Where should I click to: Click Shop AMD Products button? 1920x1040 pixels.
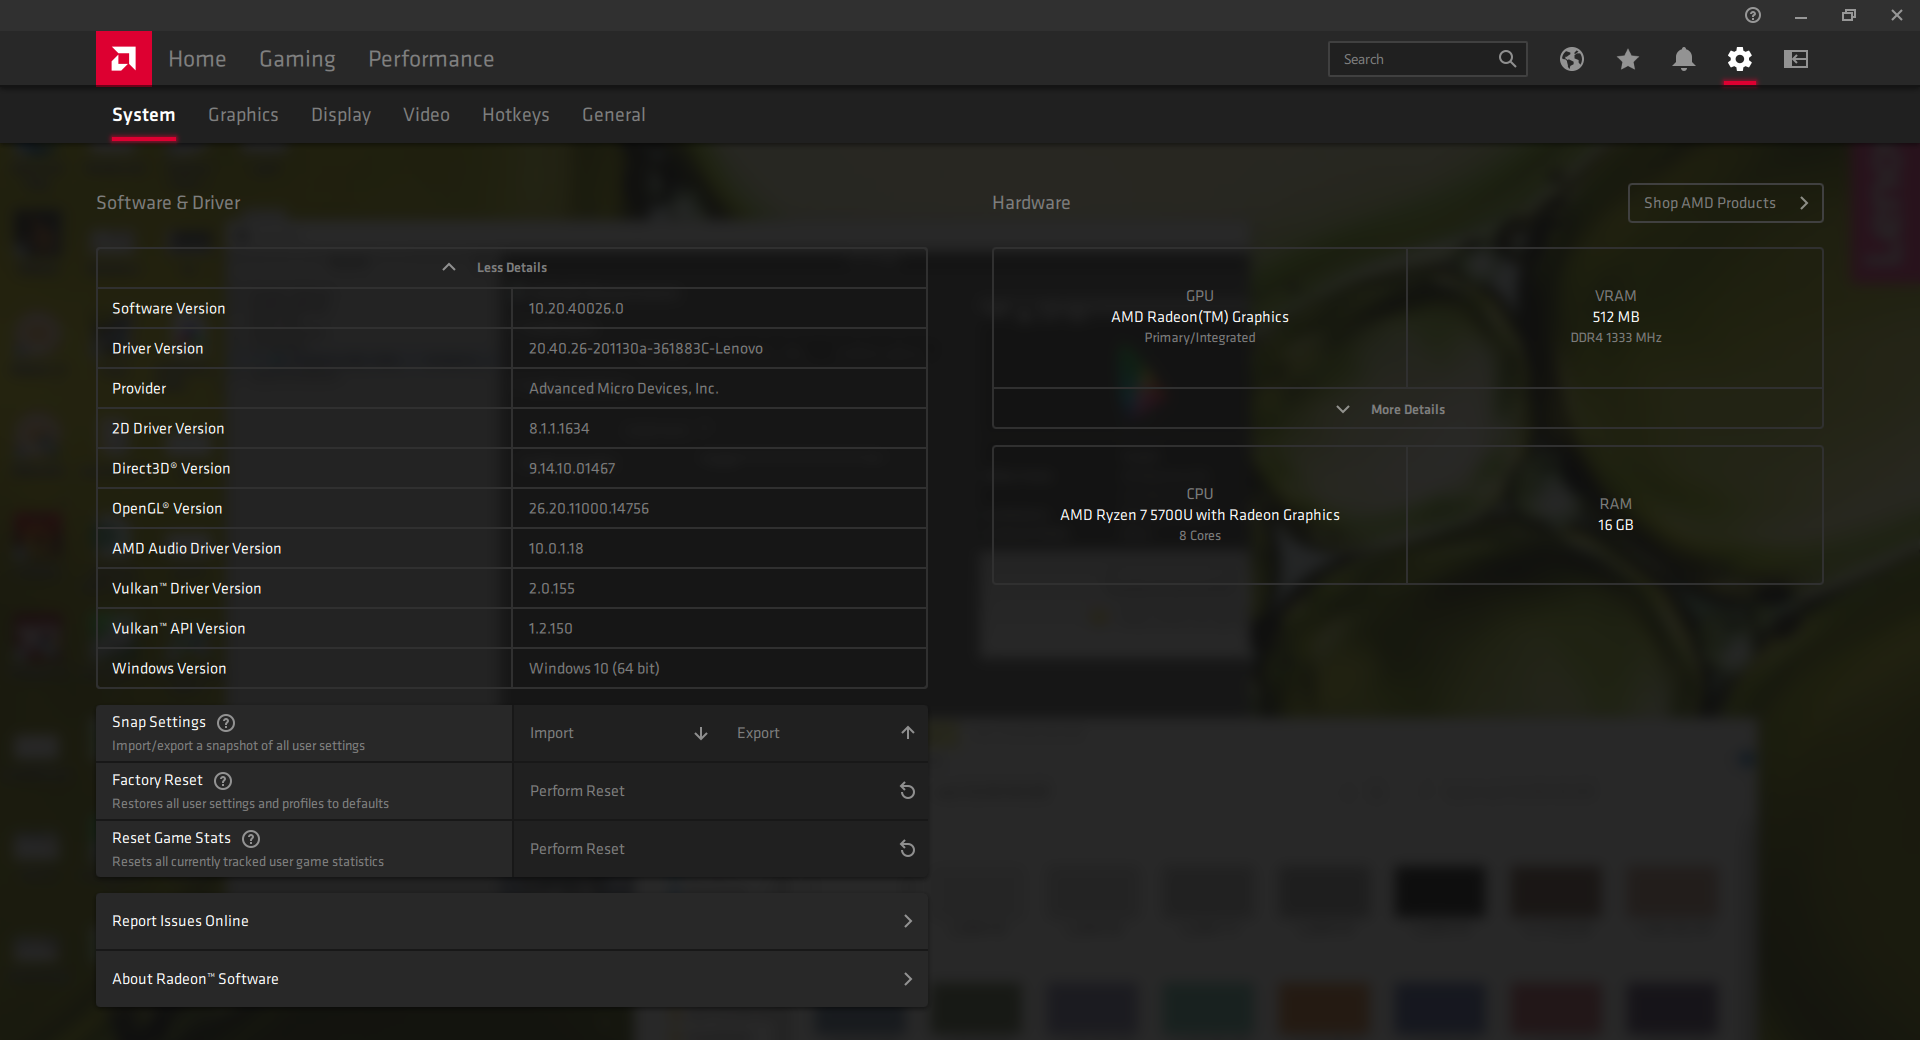(1725, 203)
